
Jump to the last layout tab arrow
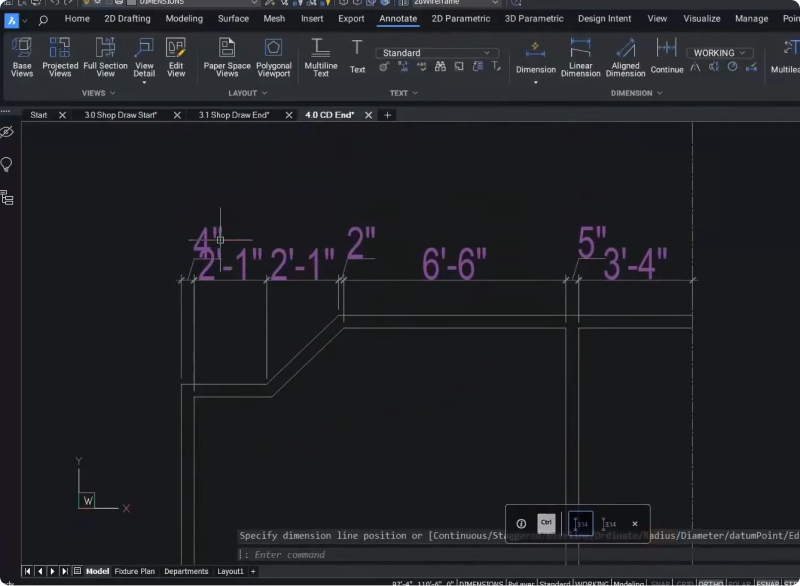pyautogui.click(x=64, y=571)
